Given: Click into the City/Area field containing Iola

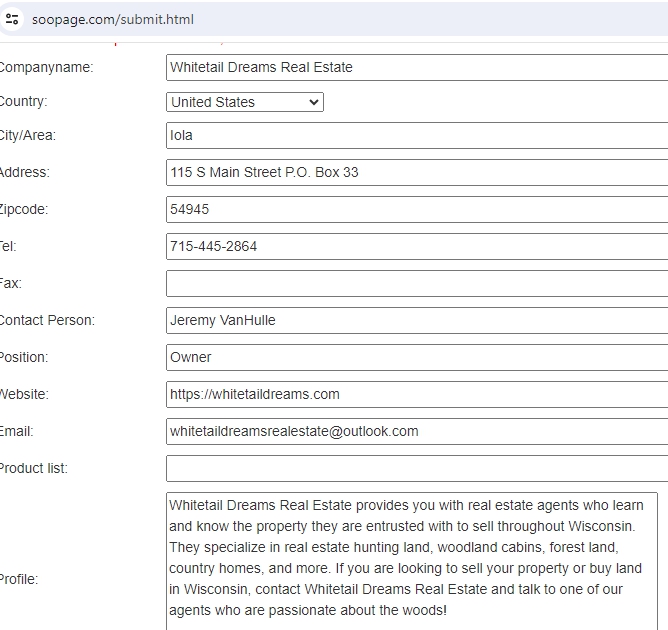Looking at the screenshot, I should pos(416,135).
